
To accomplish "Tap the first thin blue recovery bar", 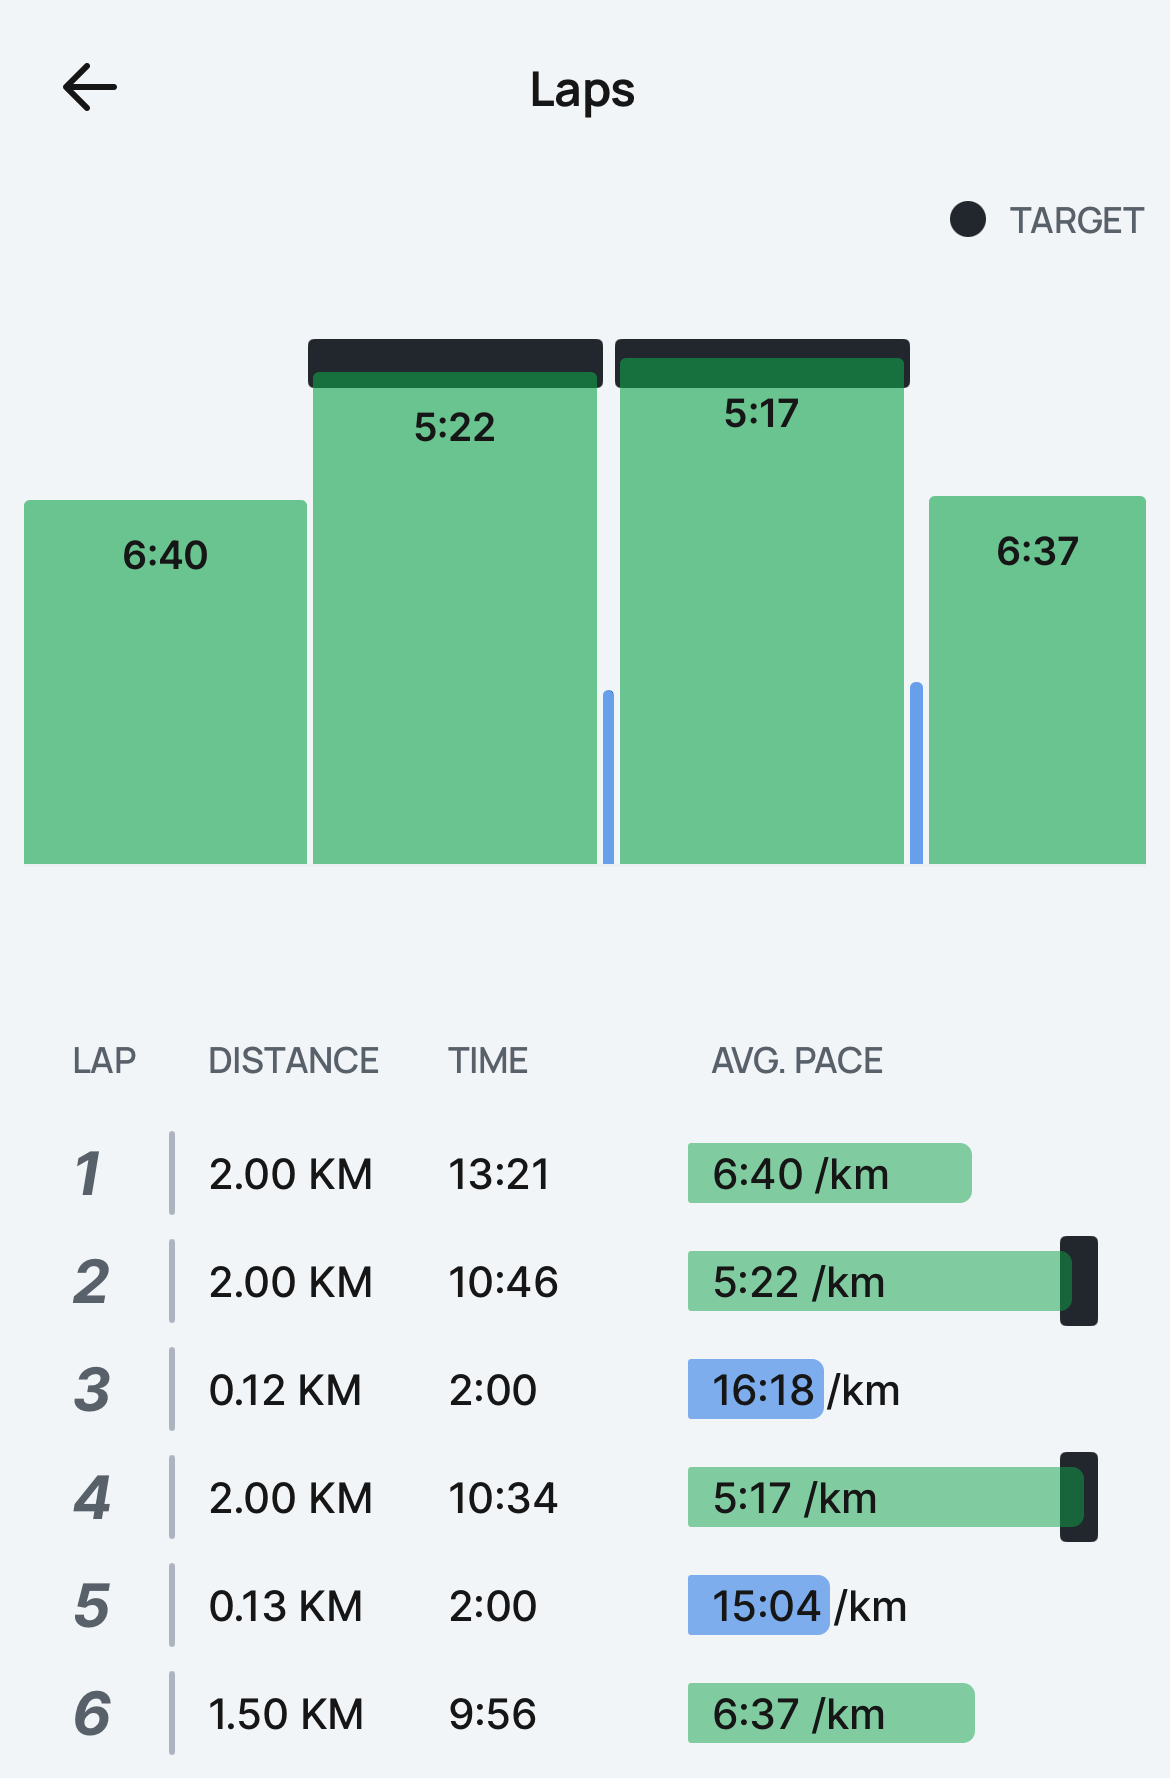I will [x=608, y=777].
